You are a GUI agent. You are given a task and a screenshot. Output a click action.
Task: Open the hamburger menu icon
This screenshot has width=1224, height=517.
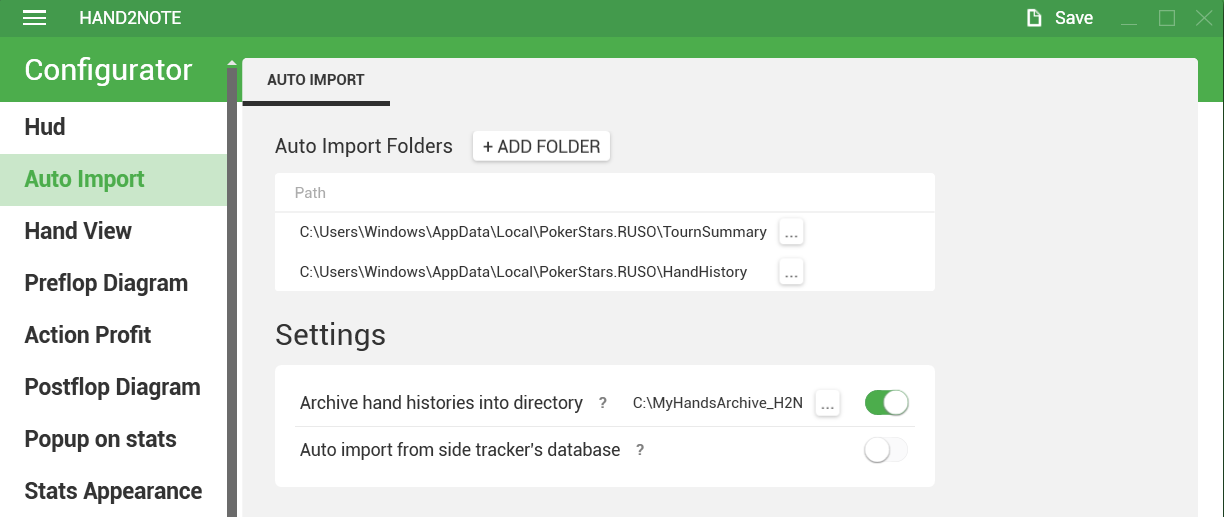pyautogui.click(x=35, y=18)
